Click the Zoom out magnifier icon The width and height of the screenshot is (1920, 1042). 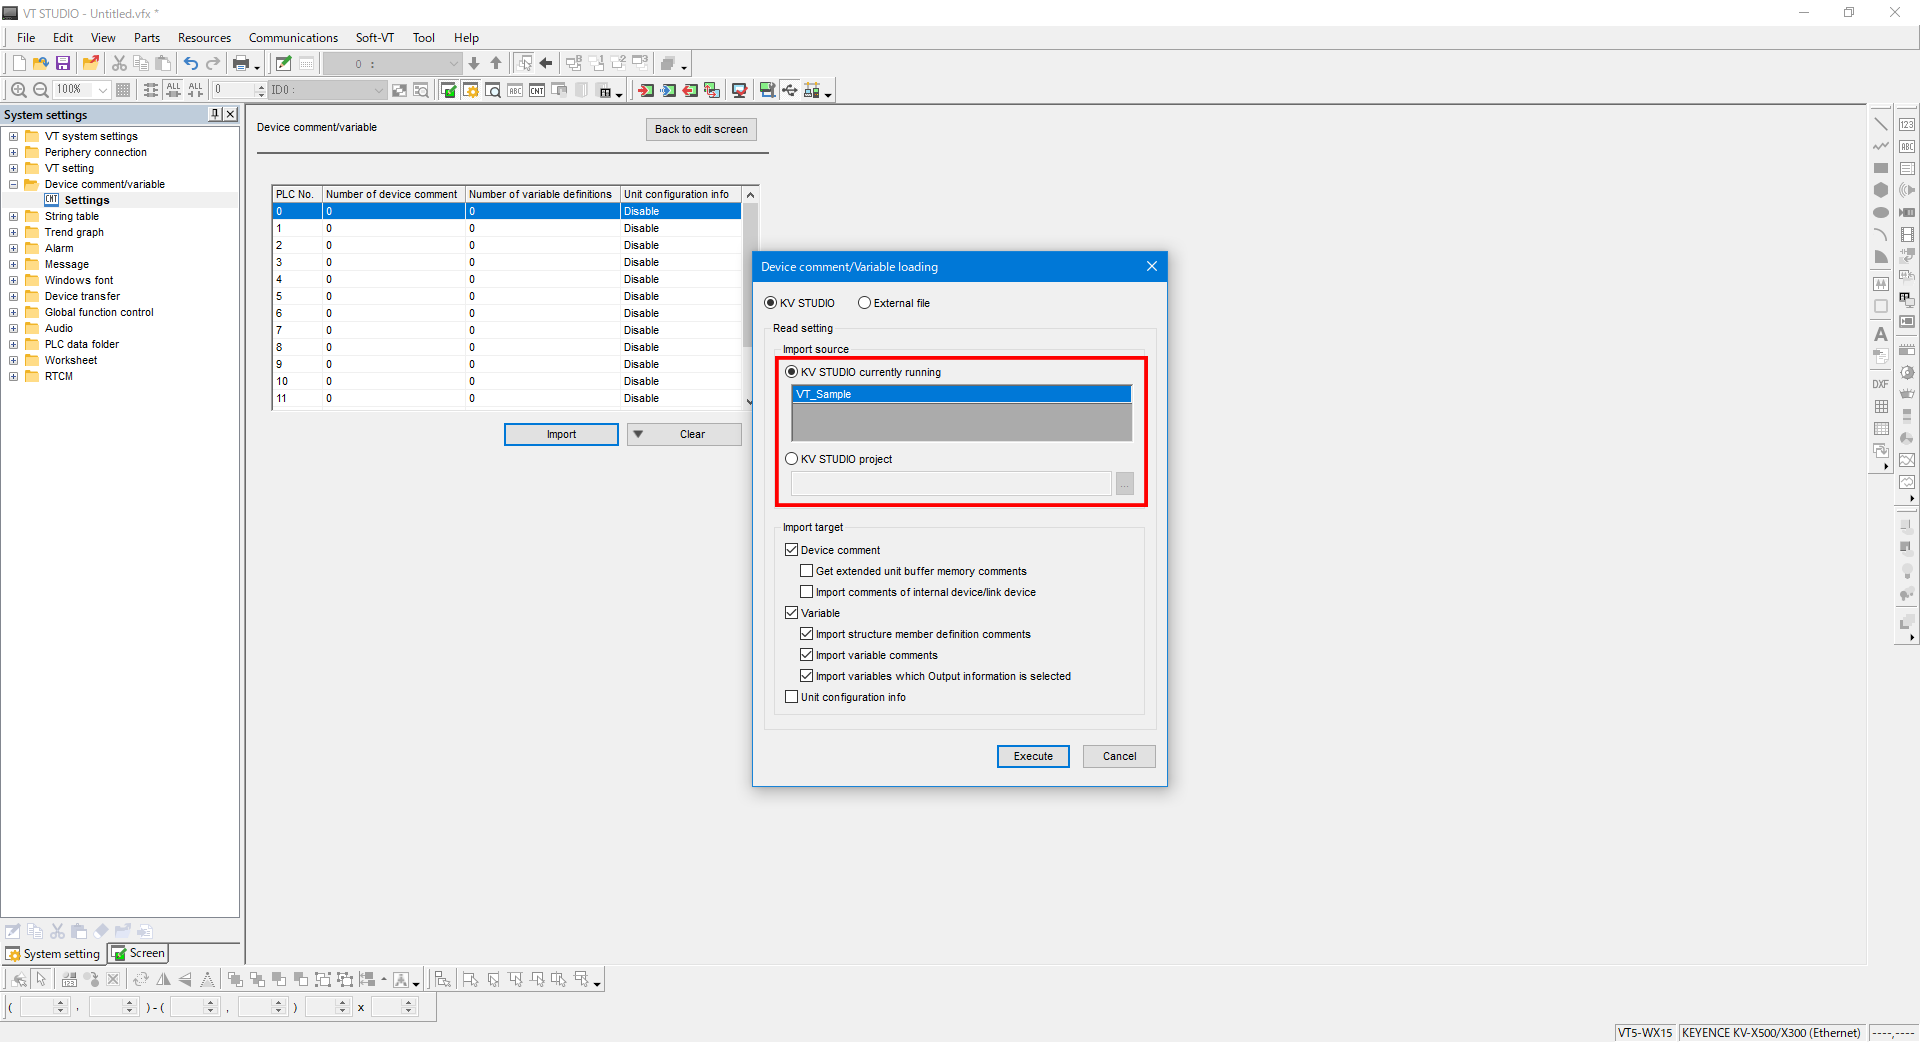pyautogui.click(x=41, y=90)
